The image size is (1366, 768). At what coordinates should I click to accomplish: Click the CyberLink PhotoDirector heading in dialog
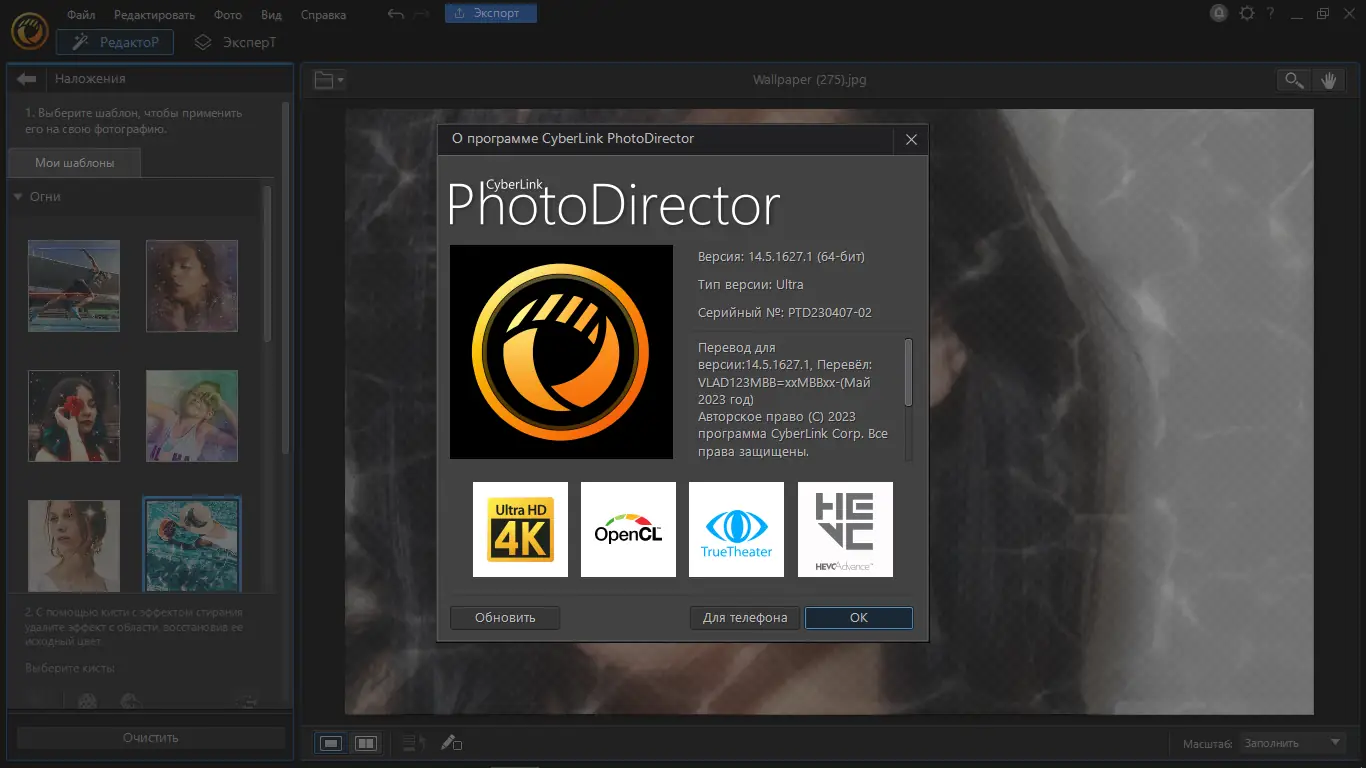pos(613,204)
